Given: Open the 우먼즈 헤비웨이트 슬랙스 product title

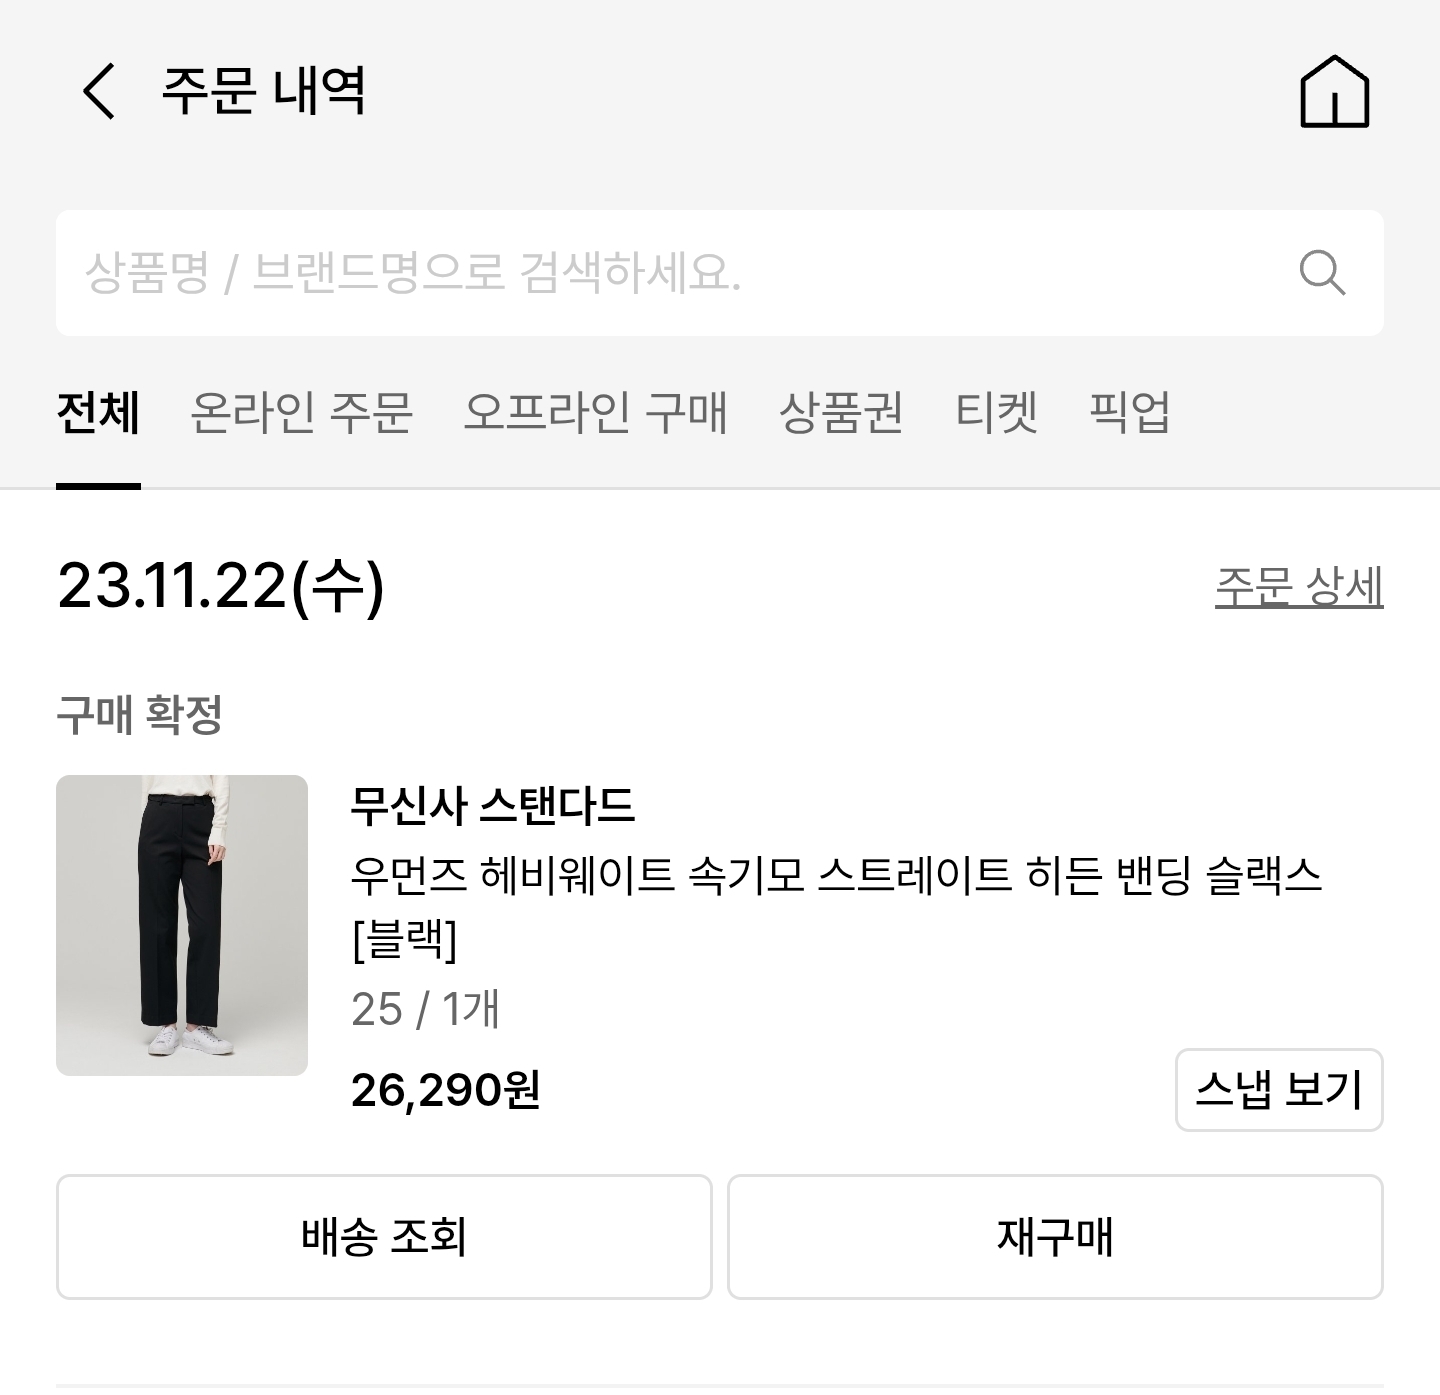Looking at the screenshot, I should click(835, 877).
